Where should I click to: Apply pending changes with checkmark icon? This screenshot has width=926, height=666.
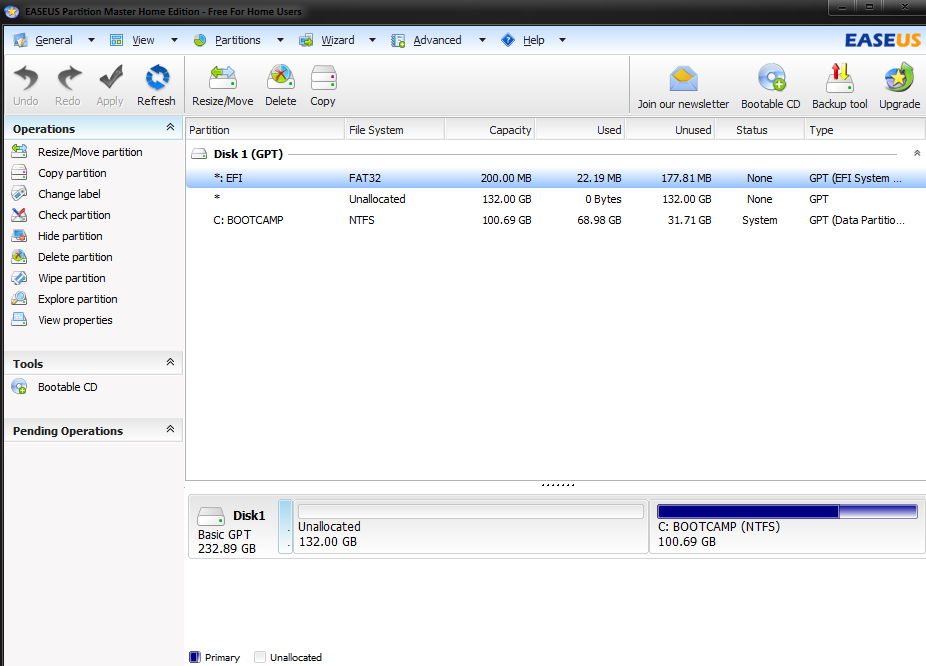(x=110, y=78)
